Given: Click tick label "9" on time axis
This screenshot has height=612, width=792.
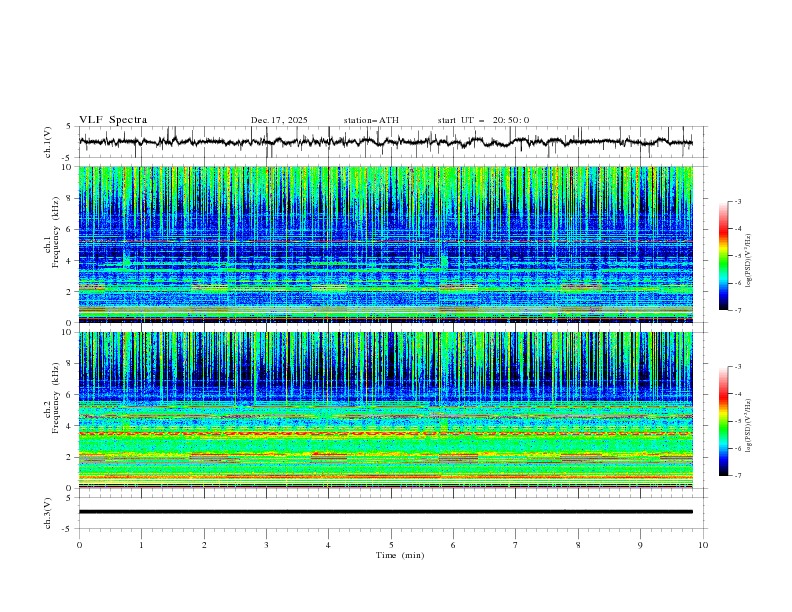Looking at the screenshot, I should 640,545.
